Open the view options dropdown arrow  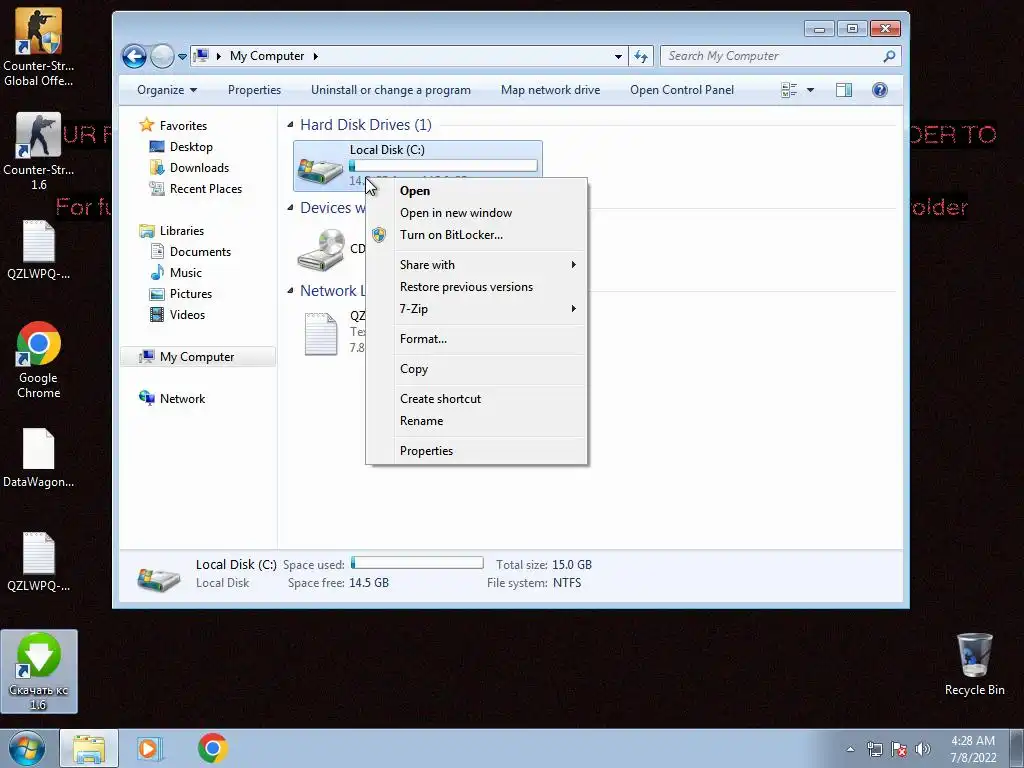click(x=810, y=90)
